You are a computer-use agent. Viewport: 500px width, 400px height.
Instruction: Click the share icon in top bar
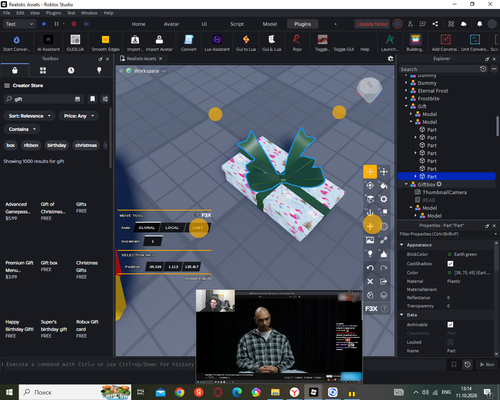pyautogui.click(x=435, y=24)
